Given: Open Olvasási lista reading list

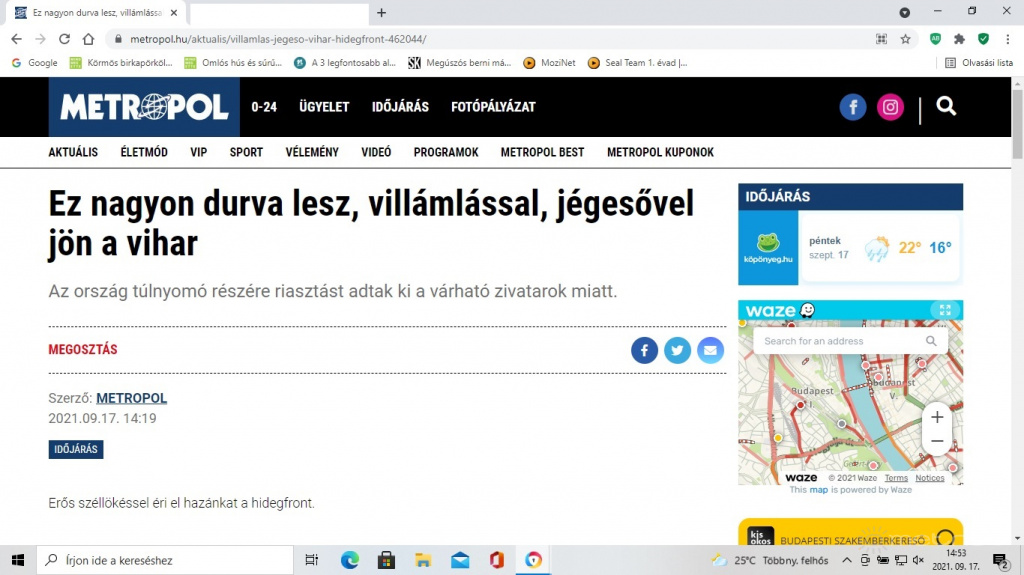Looking at the screenshot, I should 979,62.
